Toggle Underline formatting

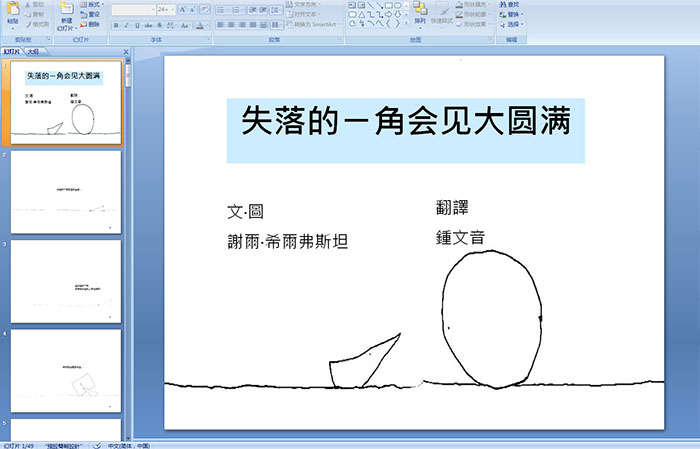coord(137,25)
